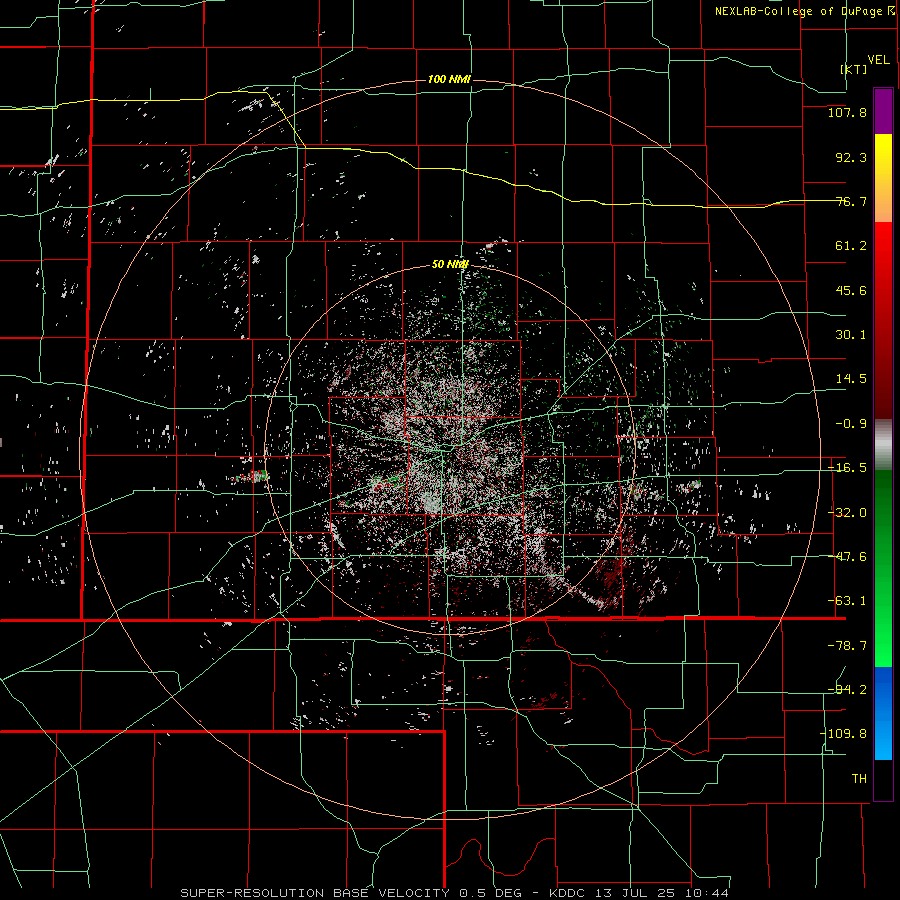This screenshot has height=900, width=900.
Task: Click the 45.6 velocity scale value
Action: pos(851,290)
